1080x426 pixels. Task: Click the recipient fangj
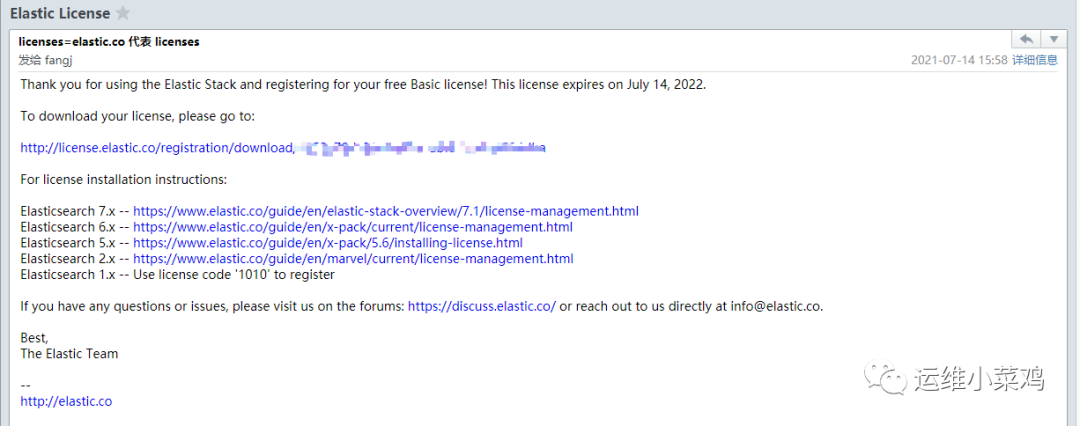(59, 60)
